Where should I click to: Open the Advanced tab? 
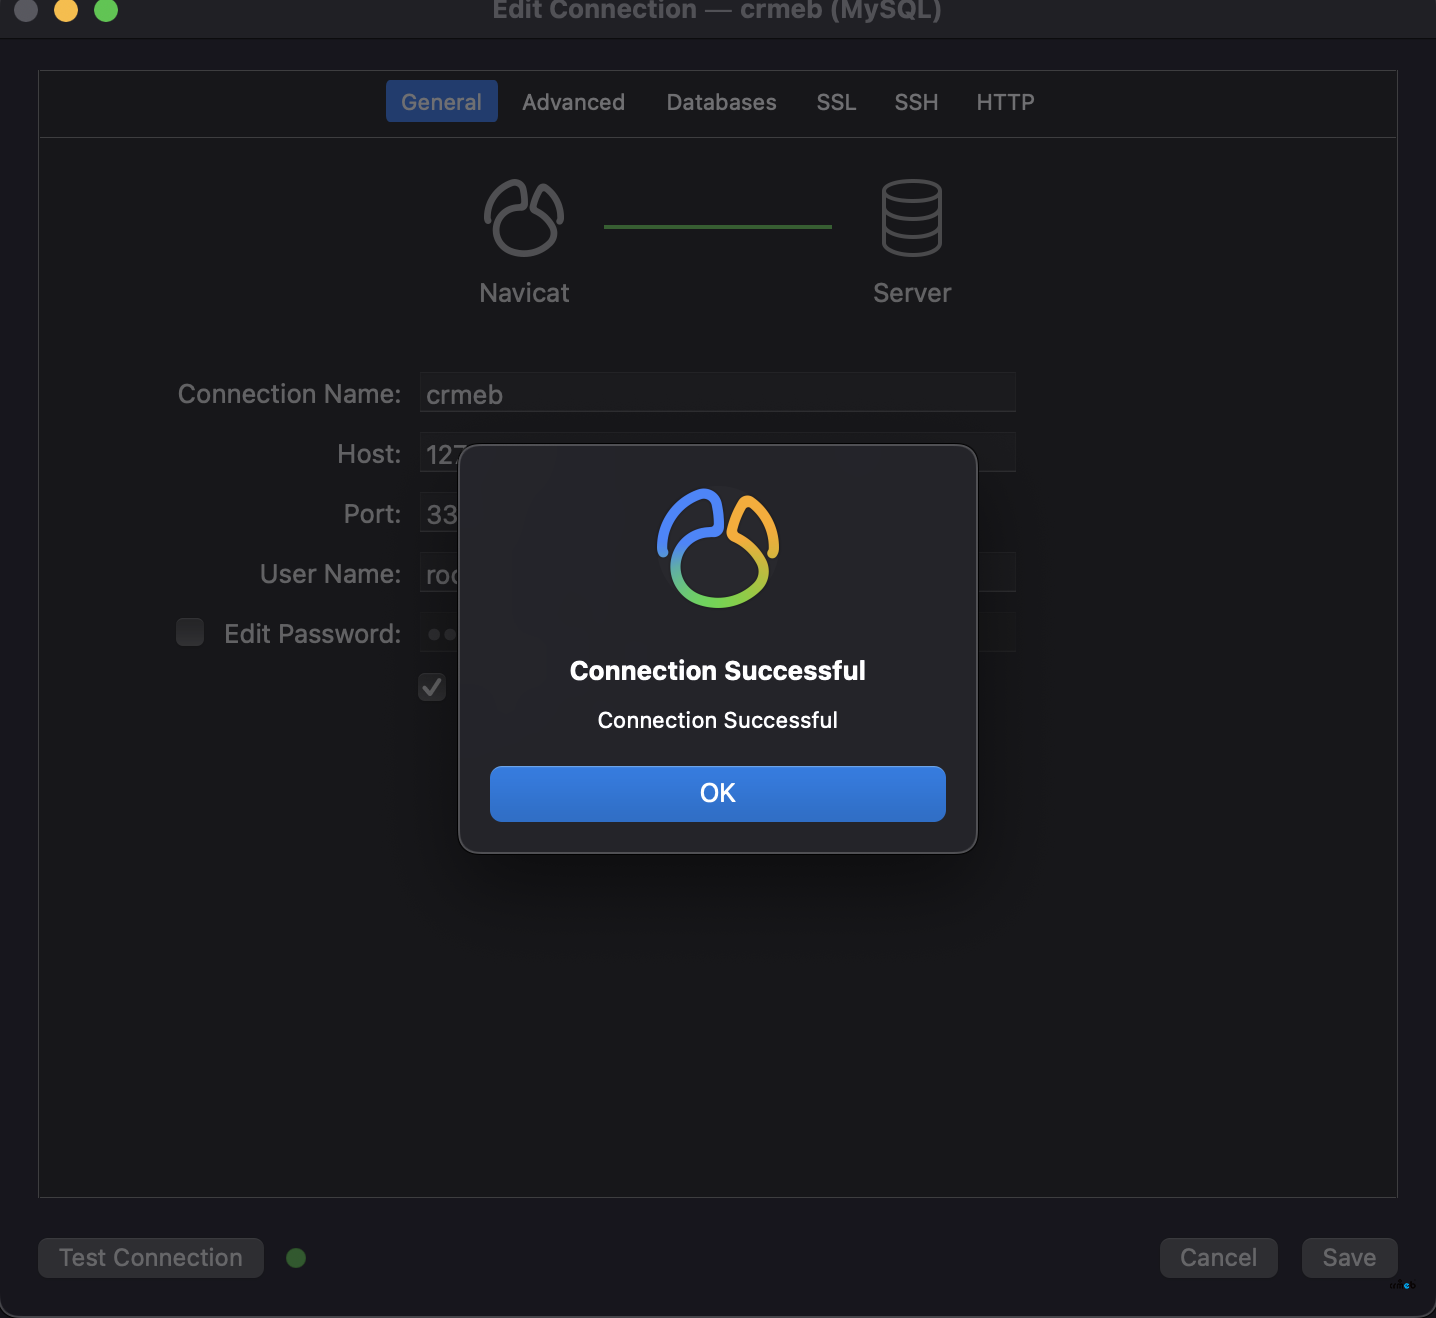tap(573, 101)
